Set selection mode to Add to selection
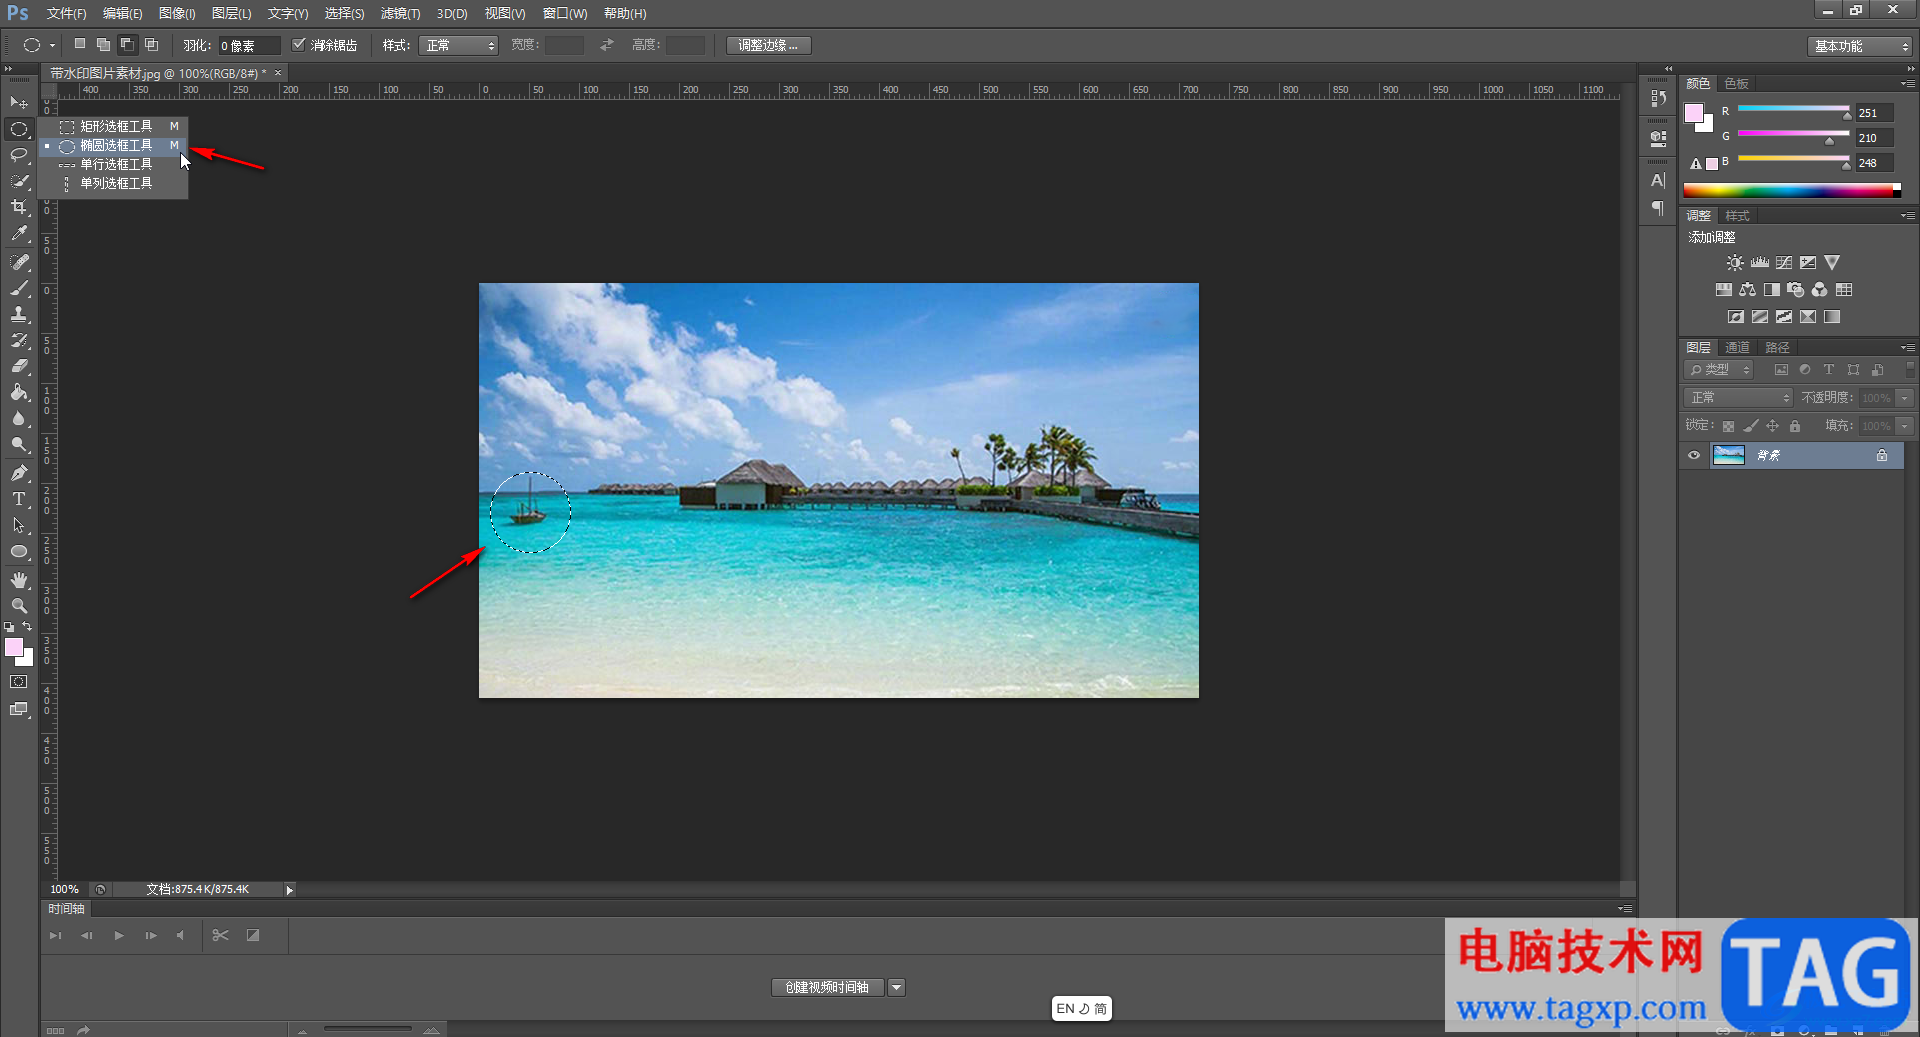Image resolution: width=1920 pixels, height=1037 pixels. click(103, 45)
